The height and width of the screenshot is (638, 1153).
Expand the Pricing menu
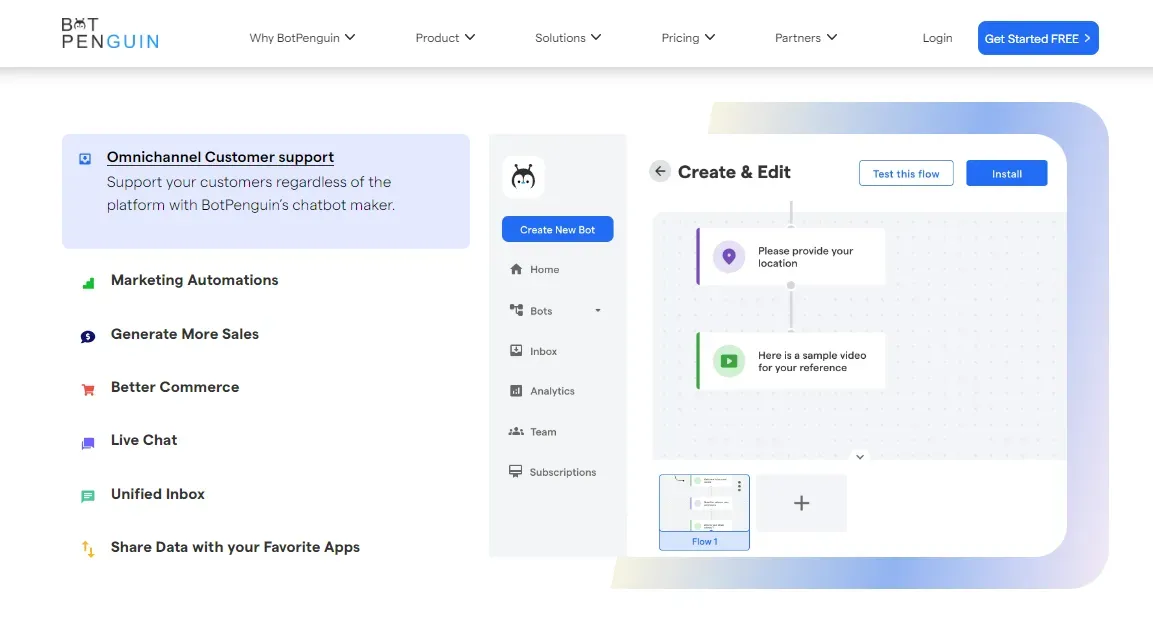(688, 37)
